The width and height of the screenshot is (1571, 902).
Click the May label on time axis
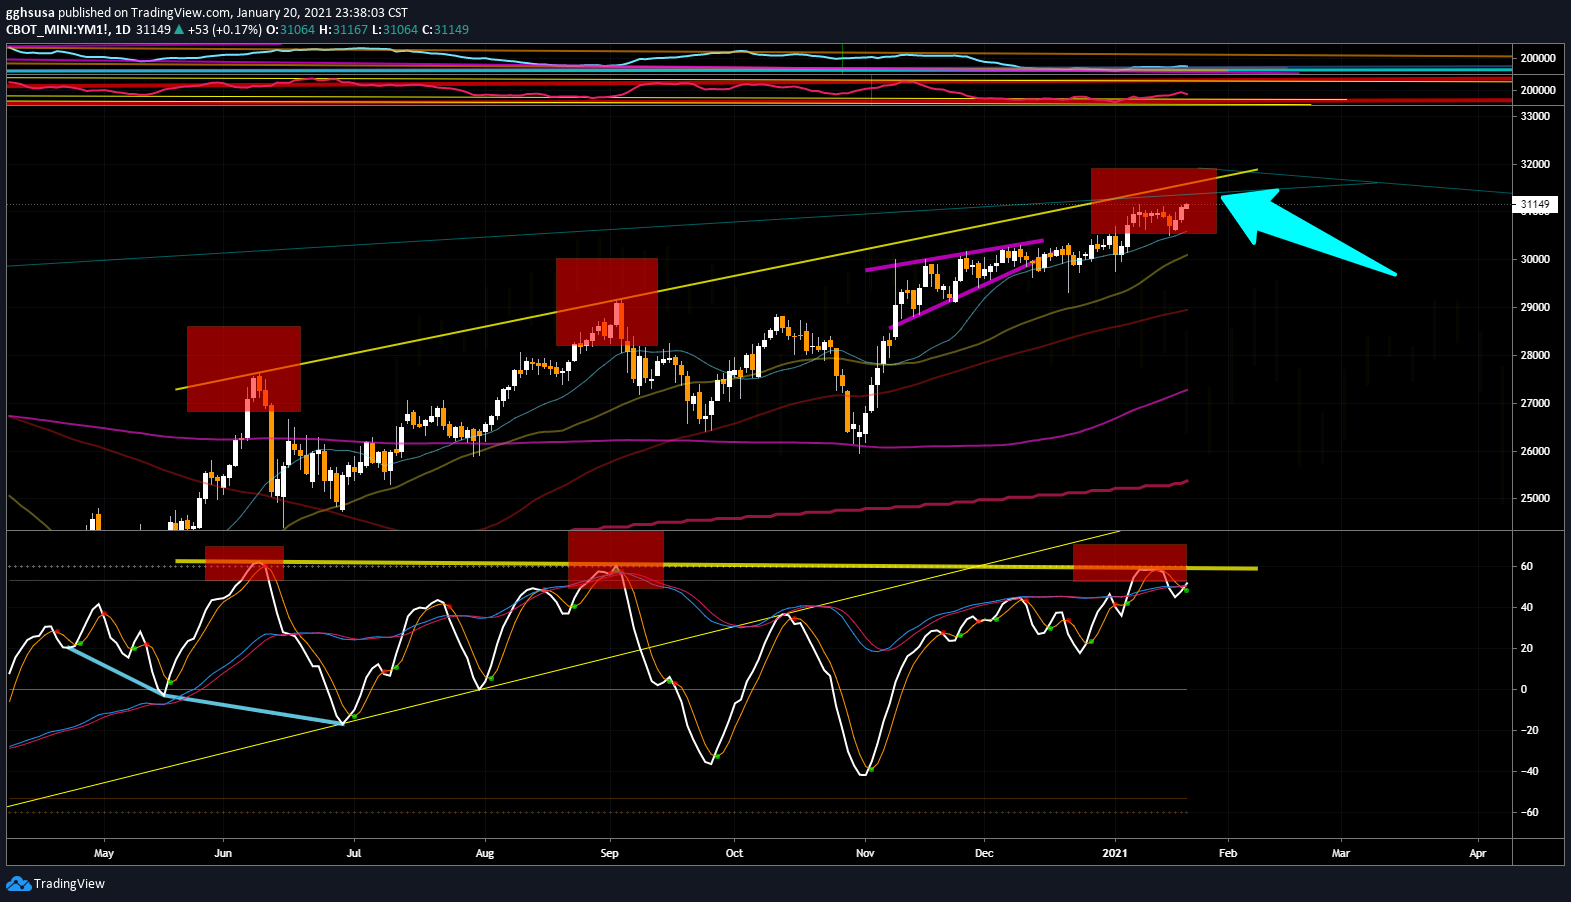pos(104,853)
